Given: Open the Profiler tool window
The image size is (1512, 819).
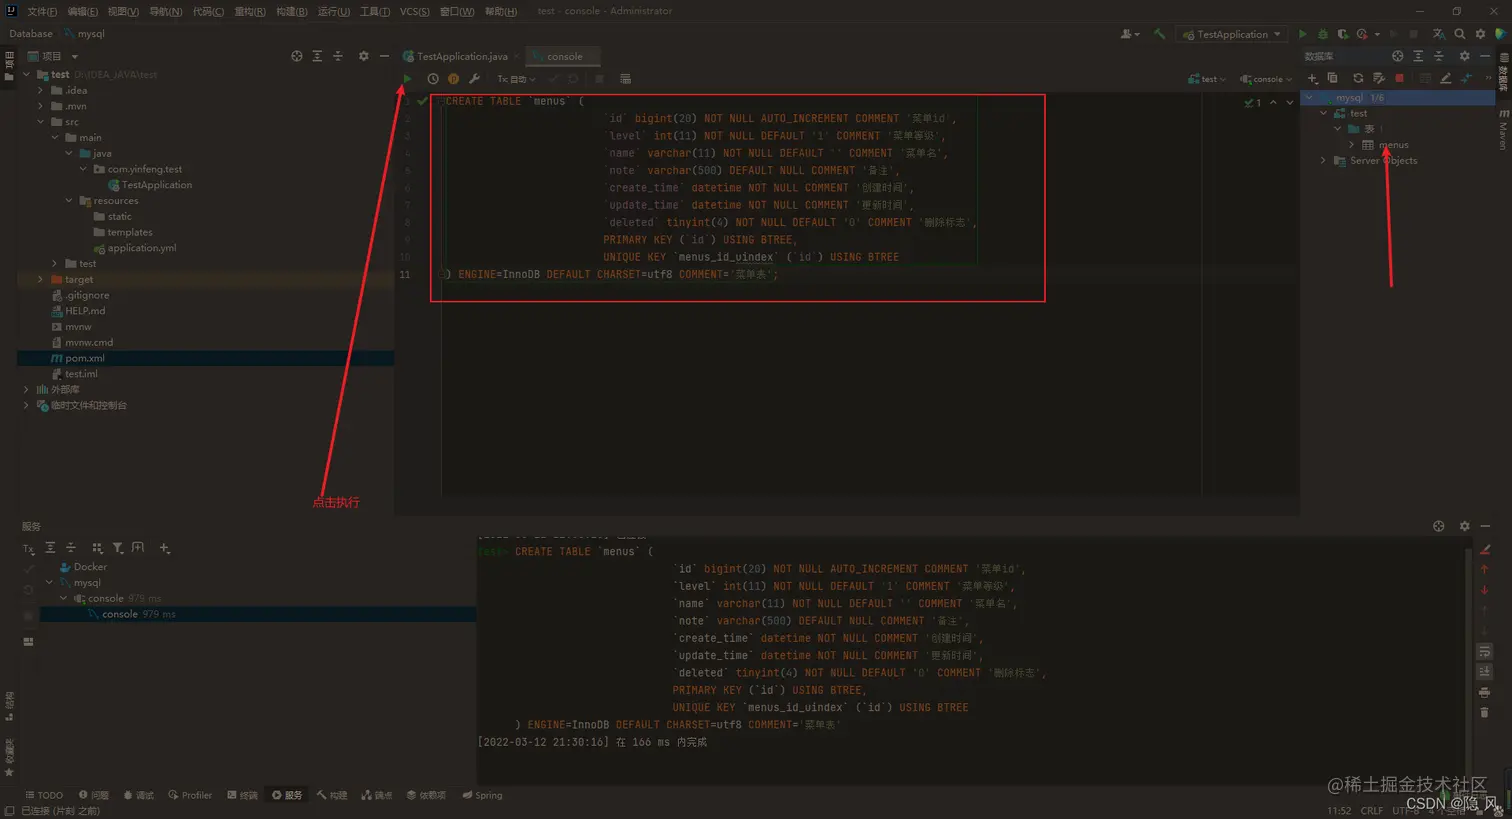Looking at the screenshot, I should 190,796.
